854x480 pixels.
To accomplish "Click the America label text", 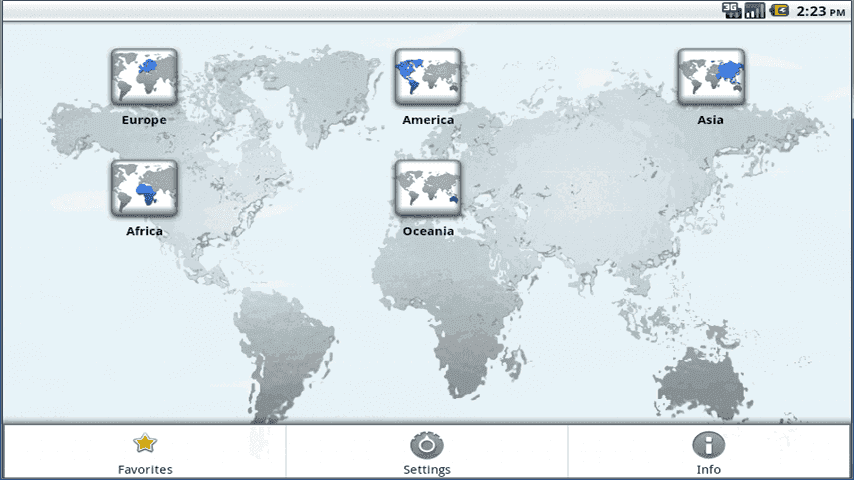I will click(428, 120).
